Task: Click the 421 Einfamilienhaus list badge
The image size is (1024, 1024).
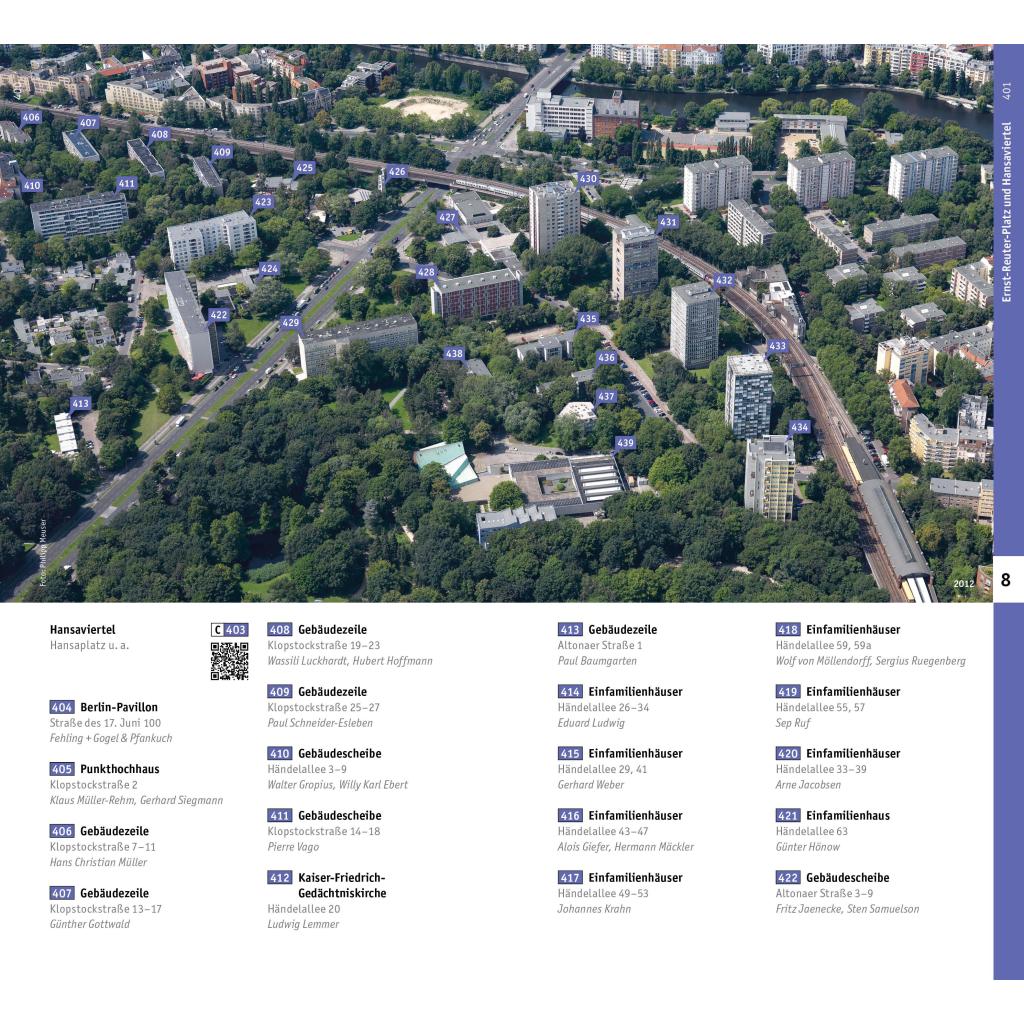Action: click(x=788, y=815)
